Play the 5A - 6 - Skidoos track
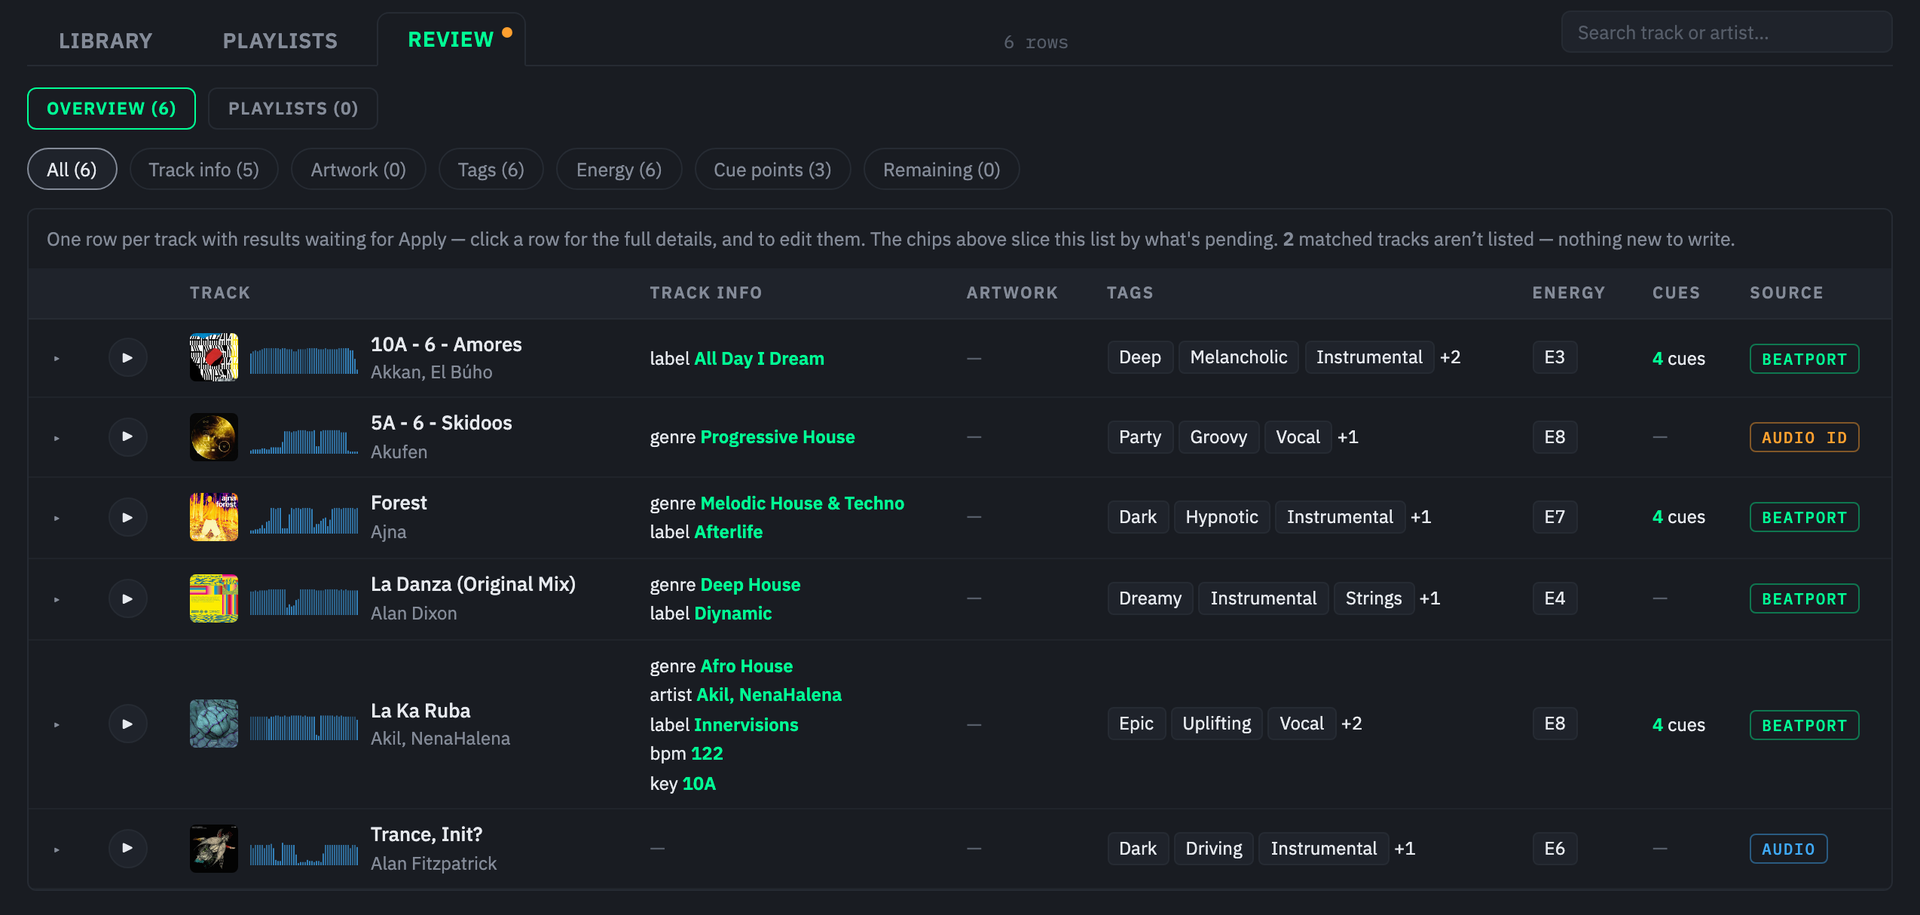 tap(127, 437)
